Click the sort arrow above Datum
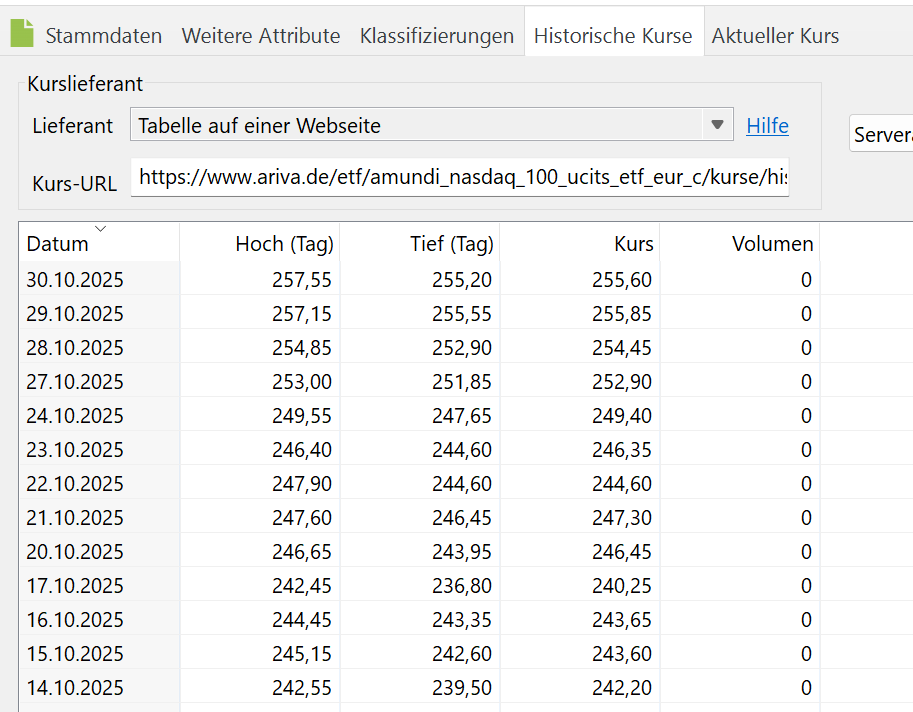 [x=100, y=229]
